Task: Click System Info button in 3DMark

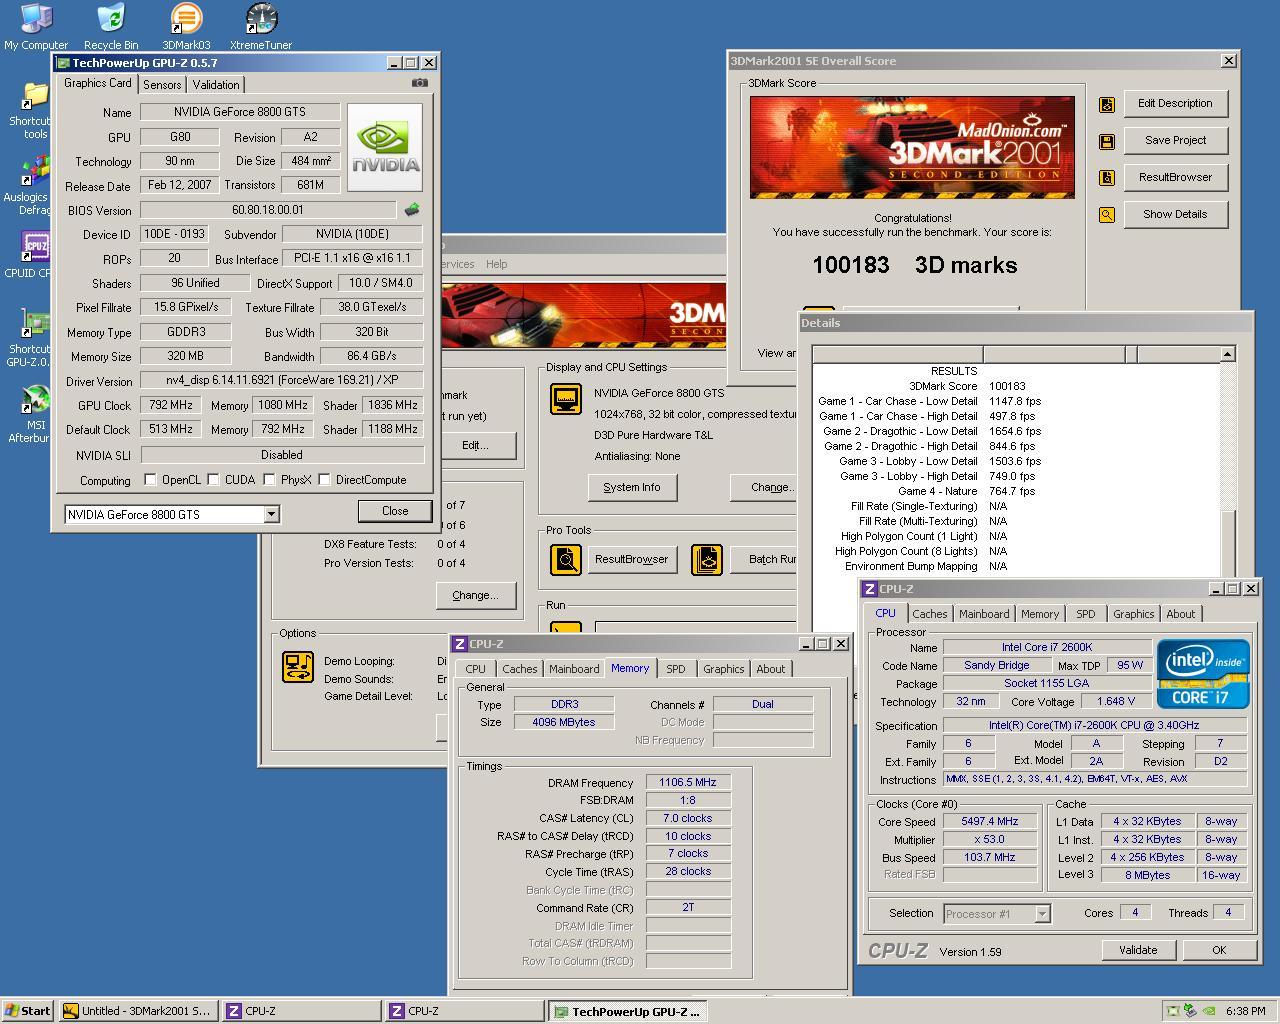Action: (632, 487)
